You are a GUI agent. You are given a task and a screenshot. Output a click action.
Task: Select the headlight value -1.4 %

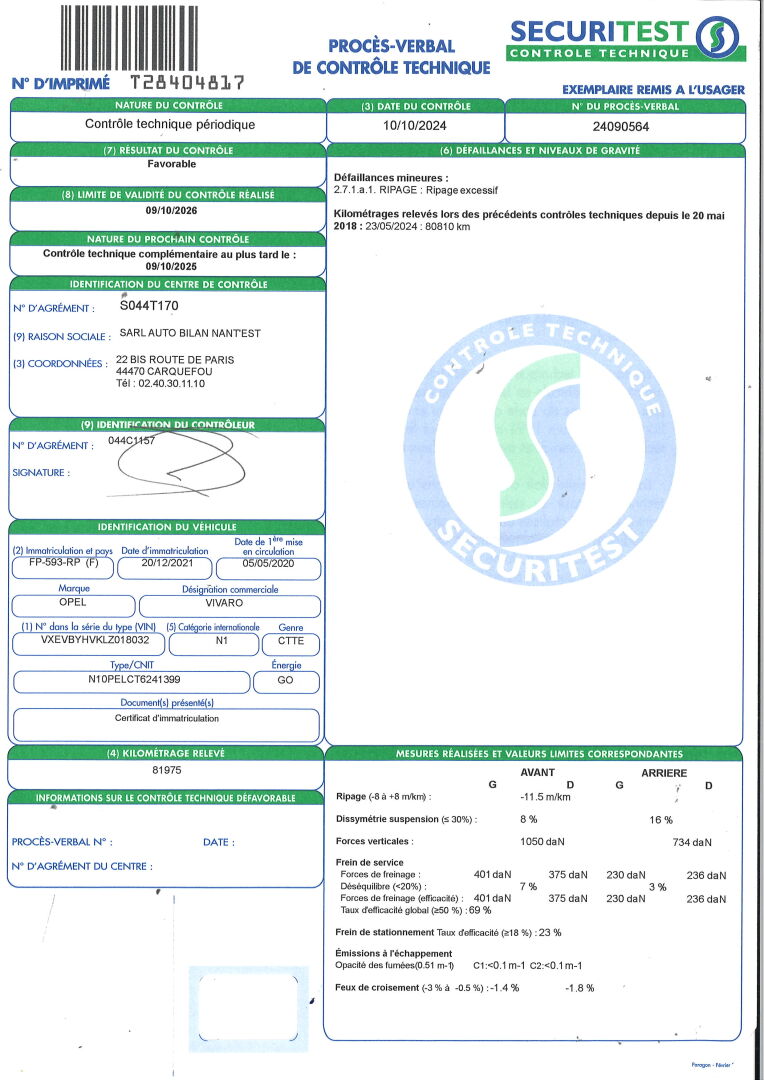click(504, 988)
